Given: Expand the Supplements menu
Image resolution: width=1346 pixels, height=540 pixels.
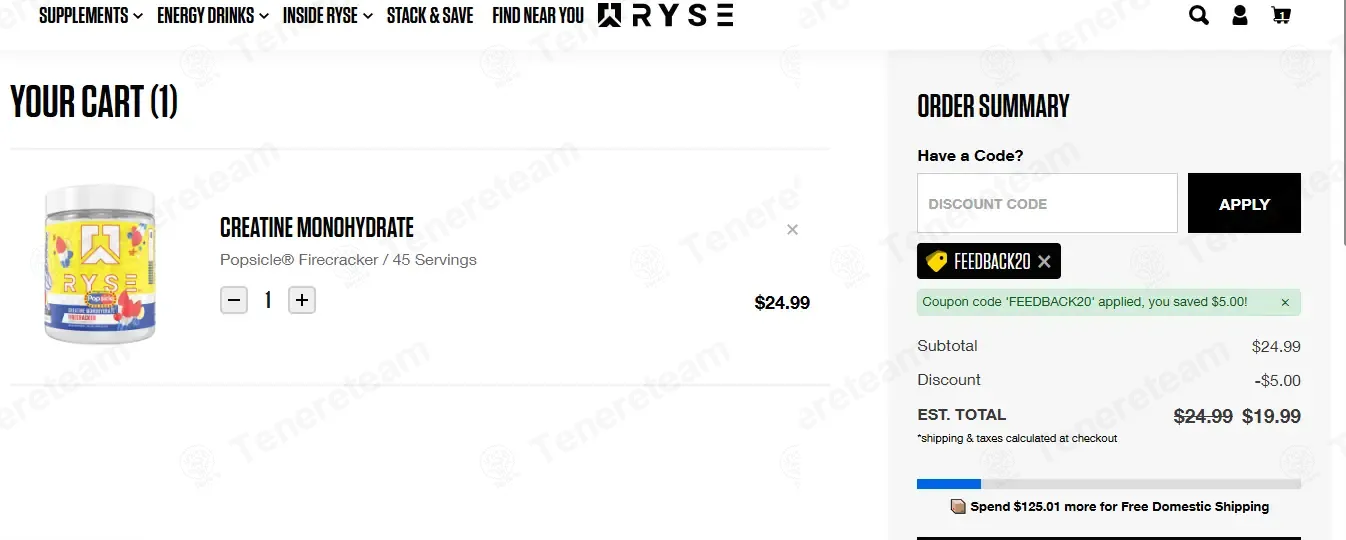Looking at the screenshot, I should click(91, 15).
